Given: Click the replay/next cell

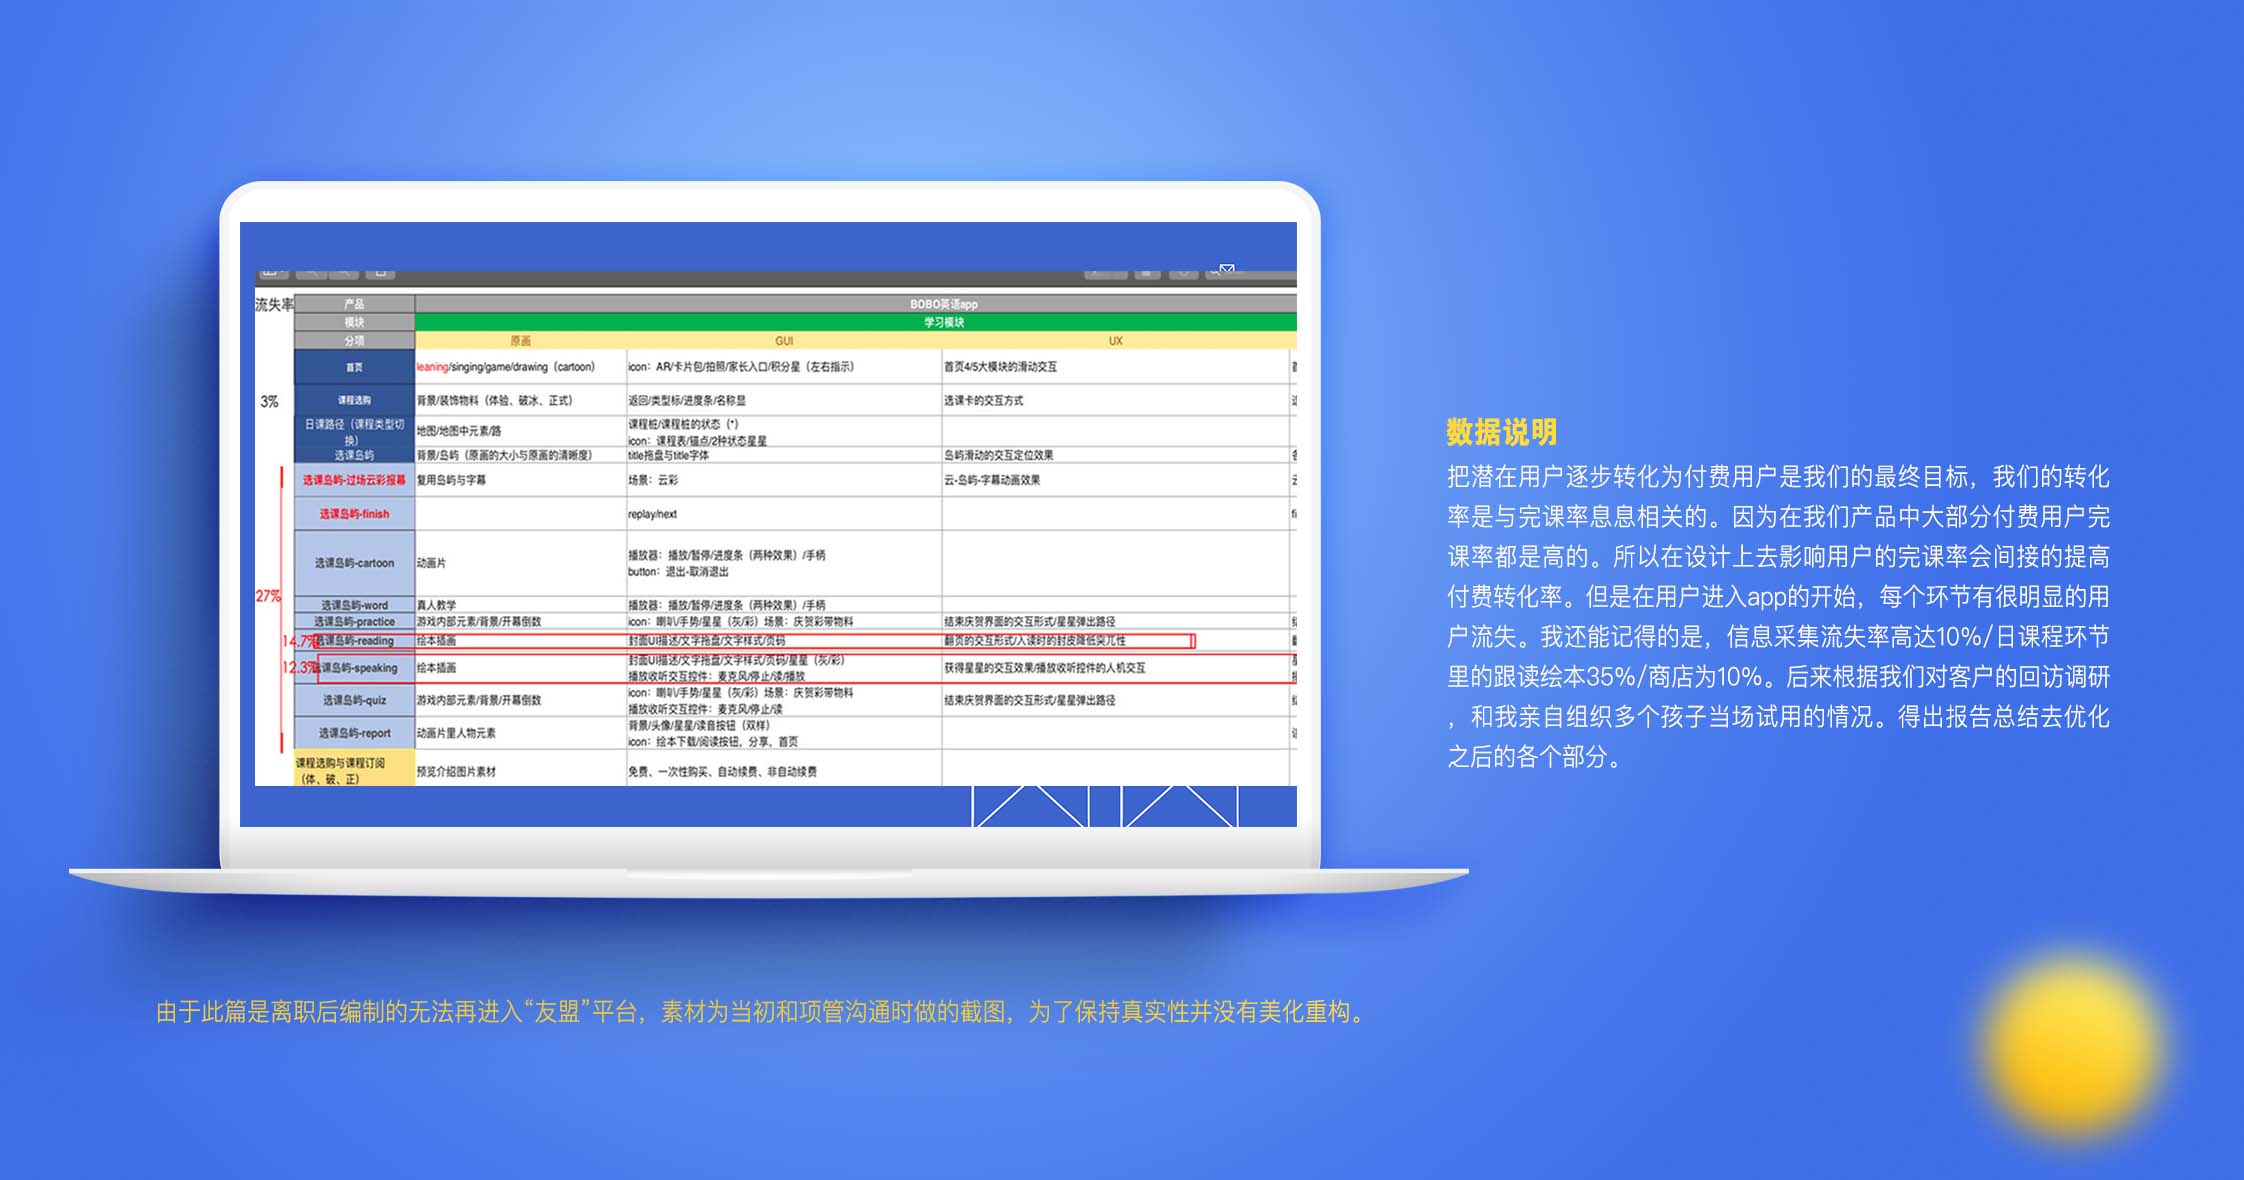Looking at the screenshot, I should coord(653,514).
